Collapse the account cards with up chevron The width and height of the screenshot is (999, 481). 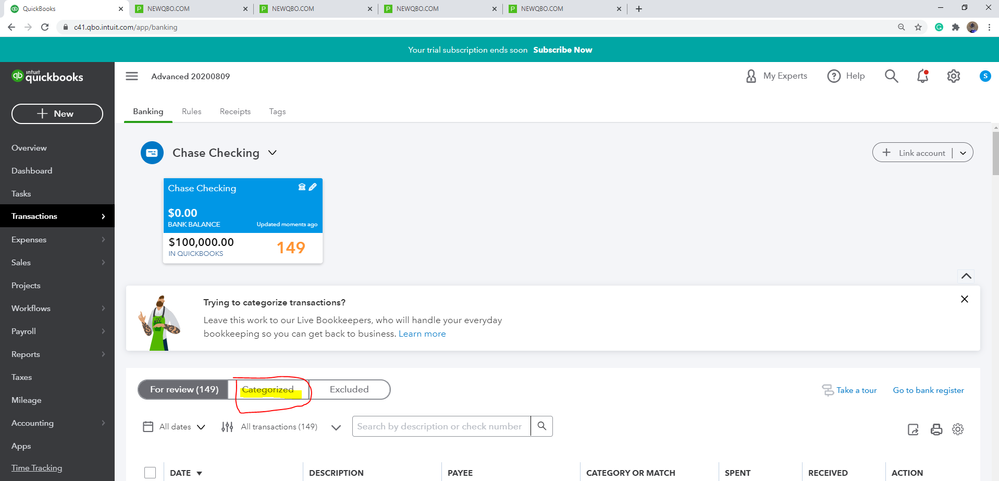967,276
